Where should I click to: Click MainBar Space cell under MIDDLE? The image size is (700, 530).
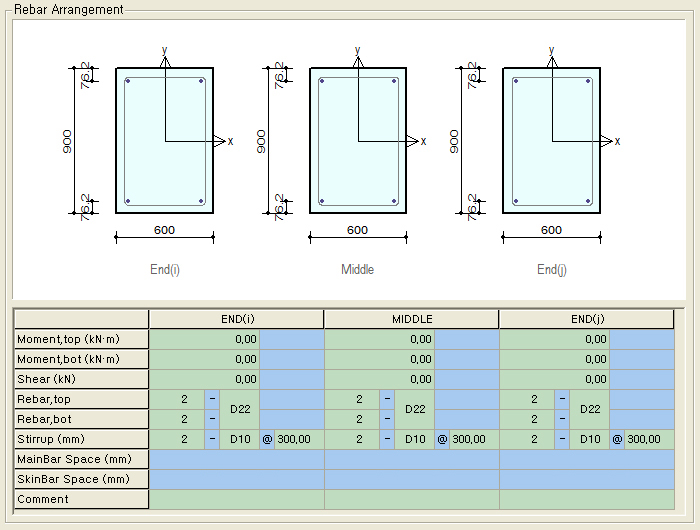412,459
